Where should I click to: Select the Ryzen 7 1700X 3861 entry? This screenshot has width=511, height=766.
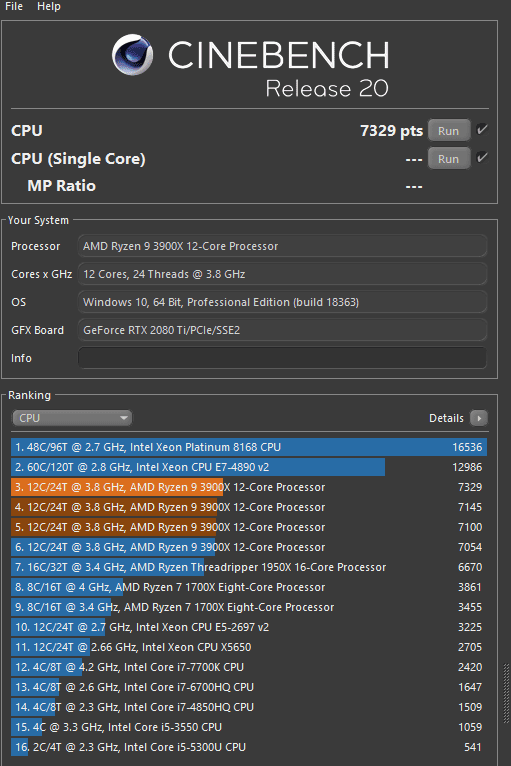[249, 587]
